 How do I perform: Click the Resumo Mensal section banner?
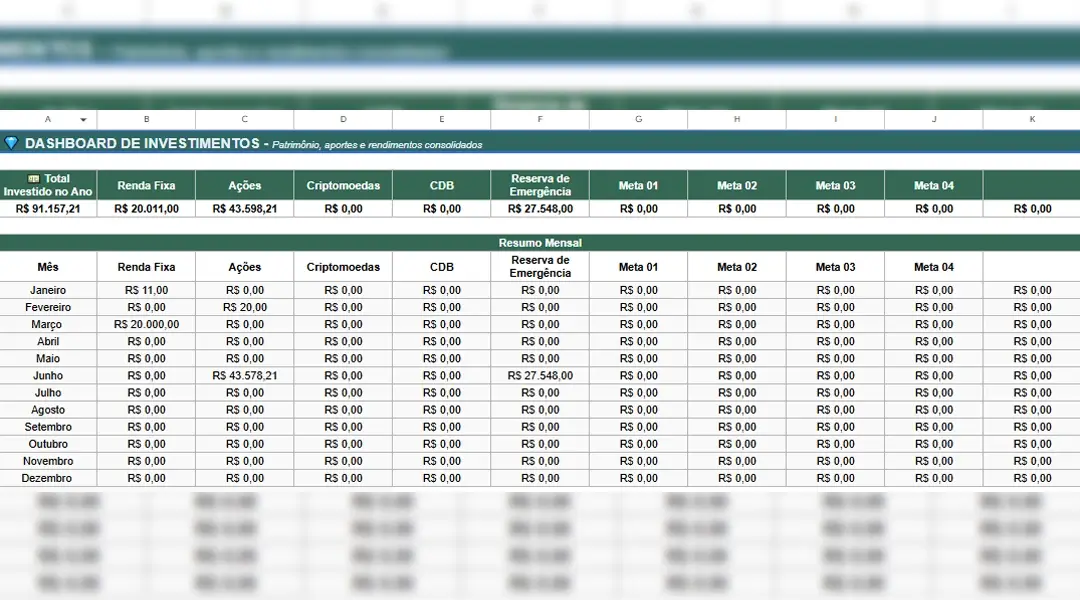540,242
